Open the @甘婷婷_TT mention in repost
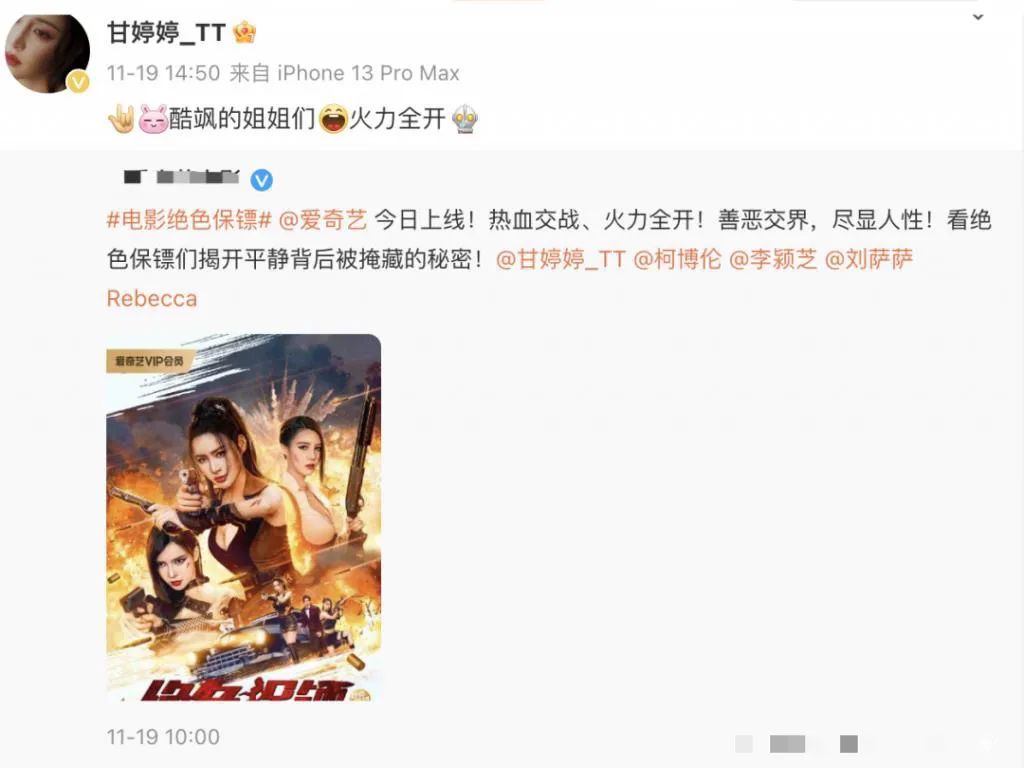The height and width of the screenshot is (768, 1024). [x=561, y=259]
